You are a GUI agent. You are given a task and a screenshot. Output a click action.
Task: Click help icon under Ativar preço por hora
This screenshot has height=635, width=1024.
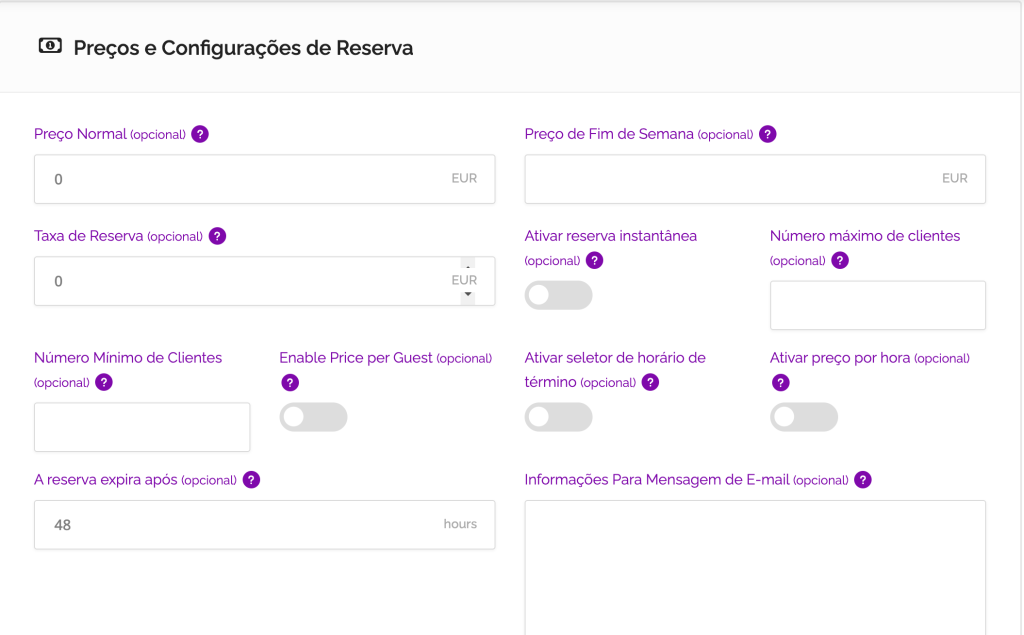[781, 382]
